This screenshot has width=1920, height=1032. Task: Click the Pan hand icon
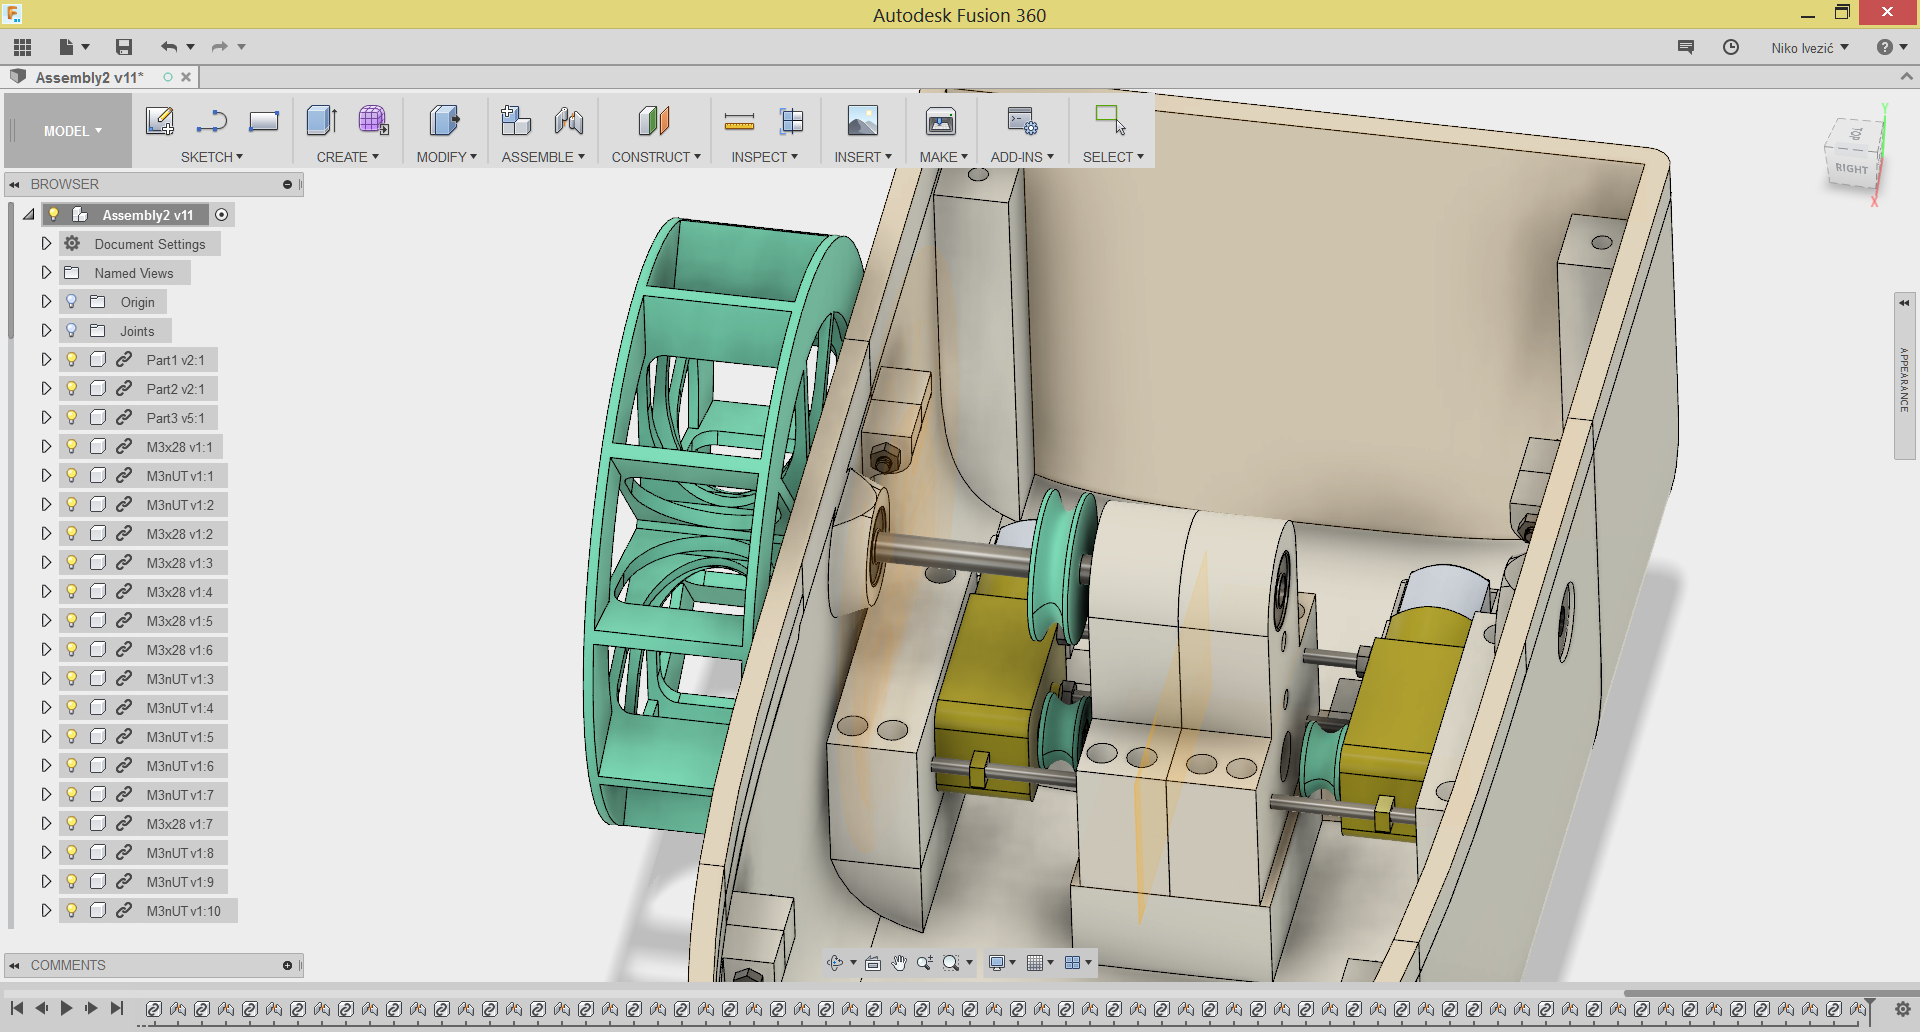click(899, 963)
